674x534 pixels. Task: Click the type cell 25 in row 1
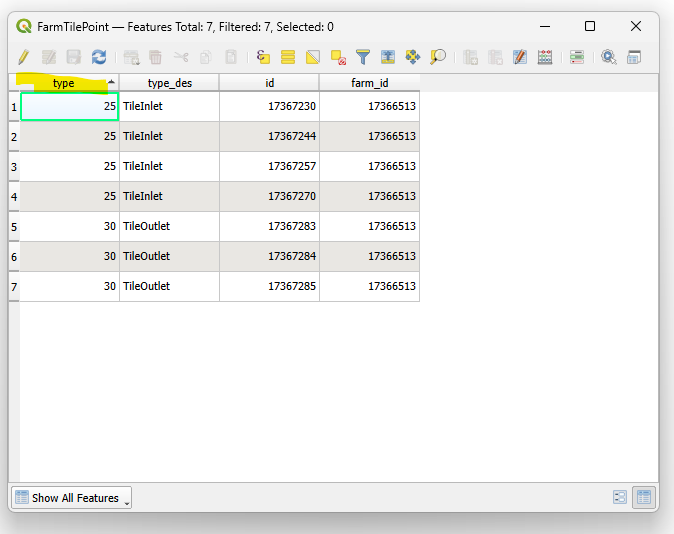coord(70,106)
